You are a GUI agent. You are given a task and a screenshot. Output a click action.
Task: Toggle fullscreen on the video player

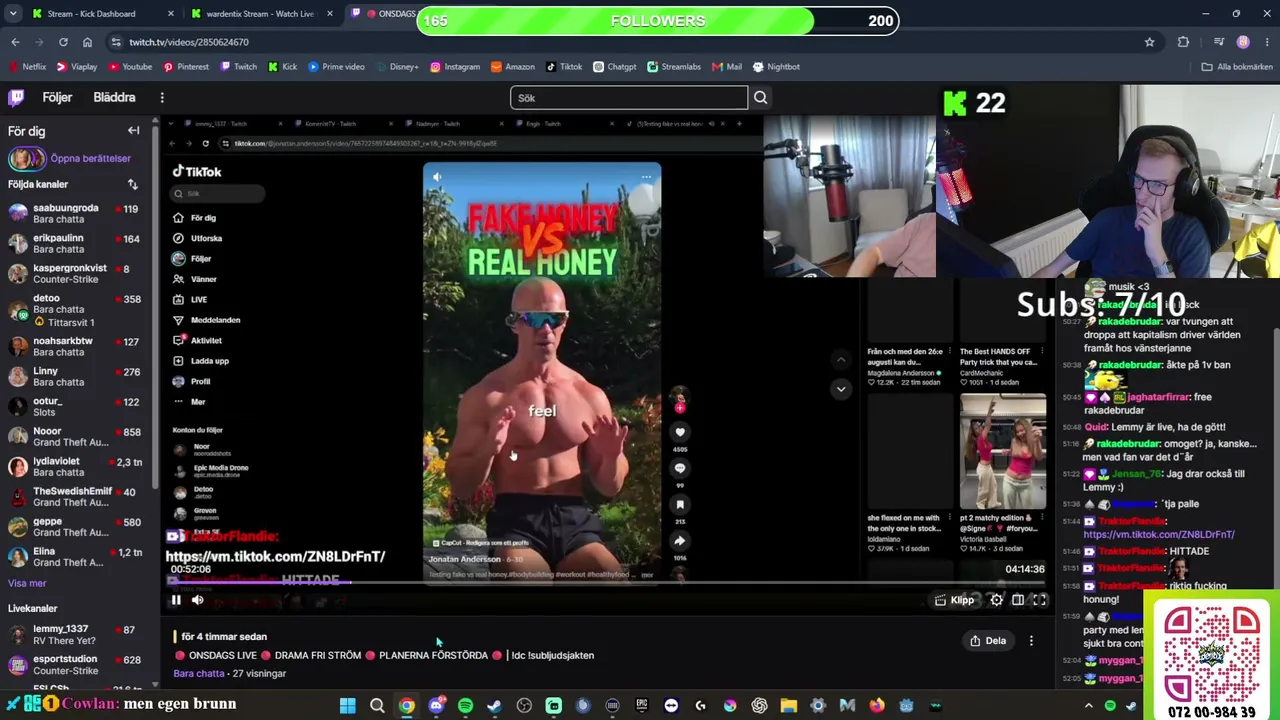(x=1040, y=600)
